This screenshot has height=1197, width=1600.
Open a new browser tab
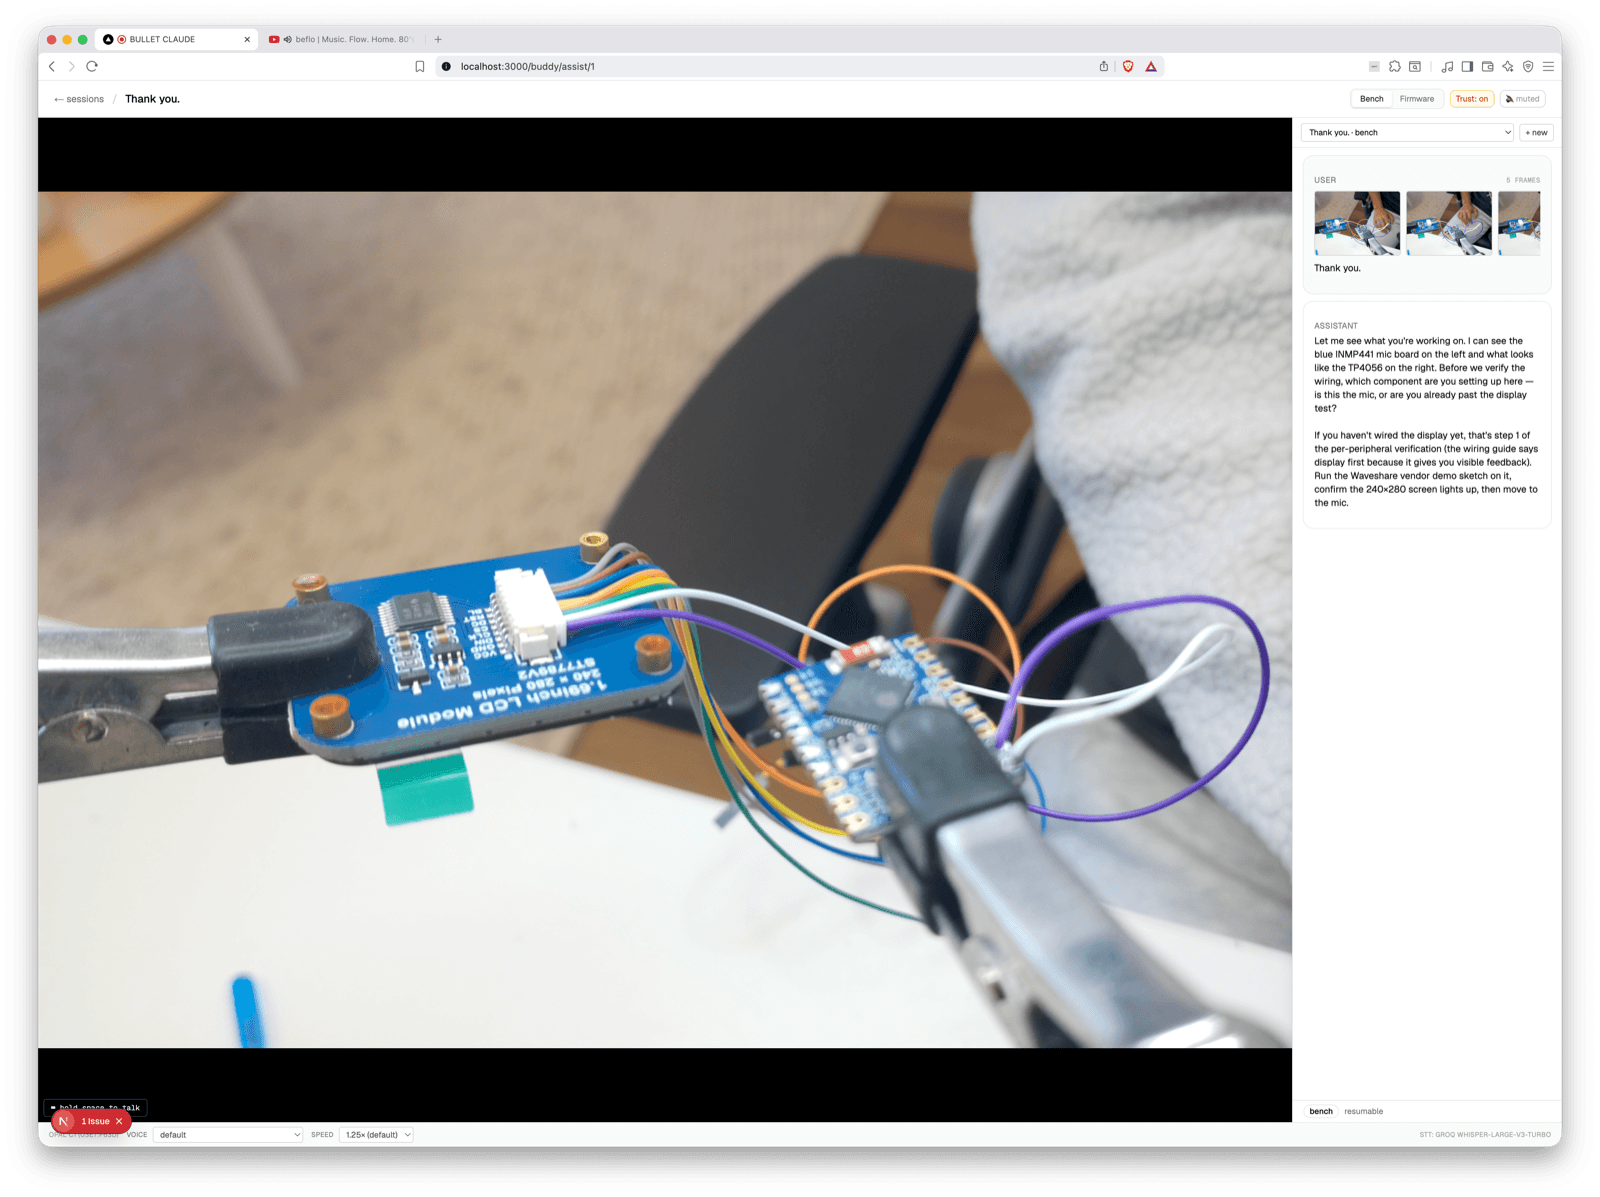[x=438, y=40]
